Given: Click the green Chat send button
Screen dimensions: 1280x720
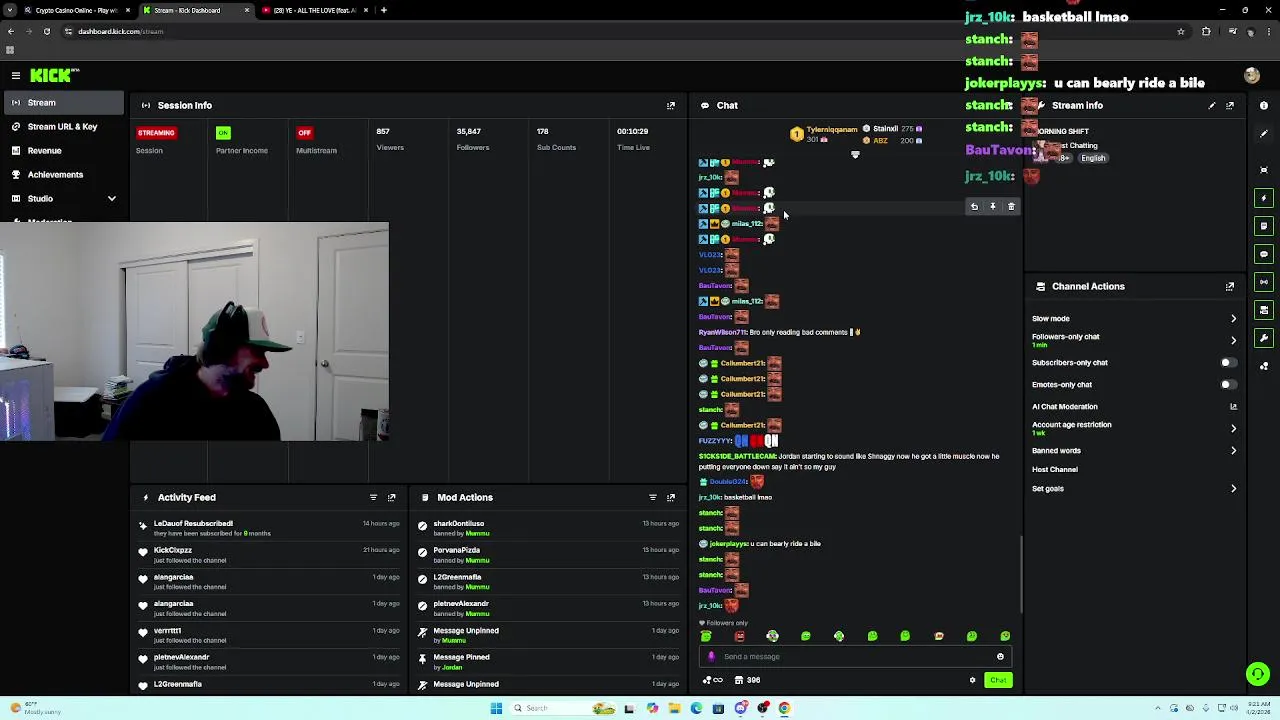Looking at the screenshot, I should [x=998, y=680].
